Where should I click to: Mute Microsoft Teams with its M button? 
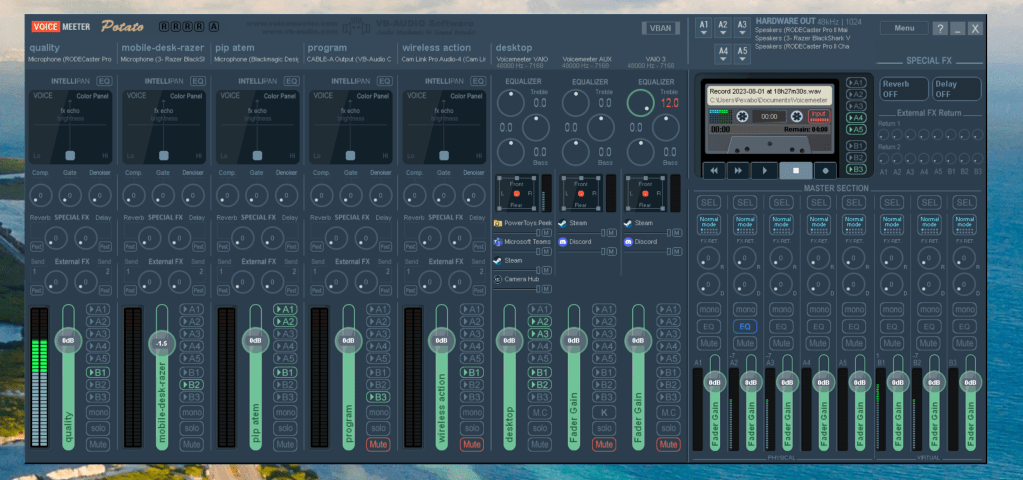tap(547, 251)
